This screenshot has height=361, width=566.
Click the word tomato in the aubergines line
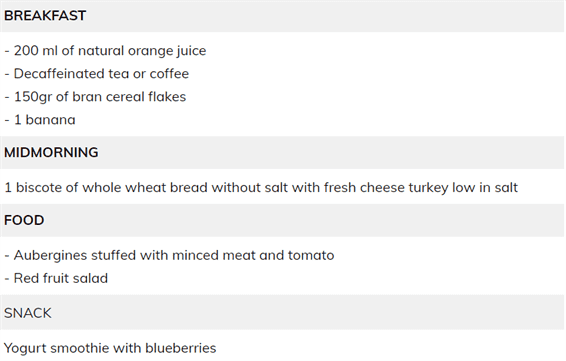pyautogui.click(x=311, y=256)
